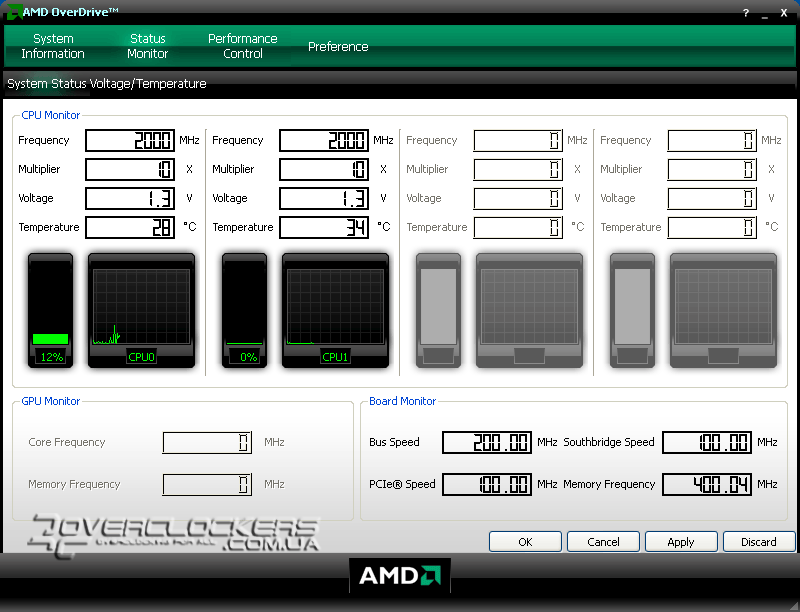
Task: Click the AMD OverDrive title bar logo
Action: (x=13, y=12)
